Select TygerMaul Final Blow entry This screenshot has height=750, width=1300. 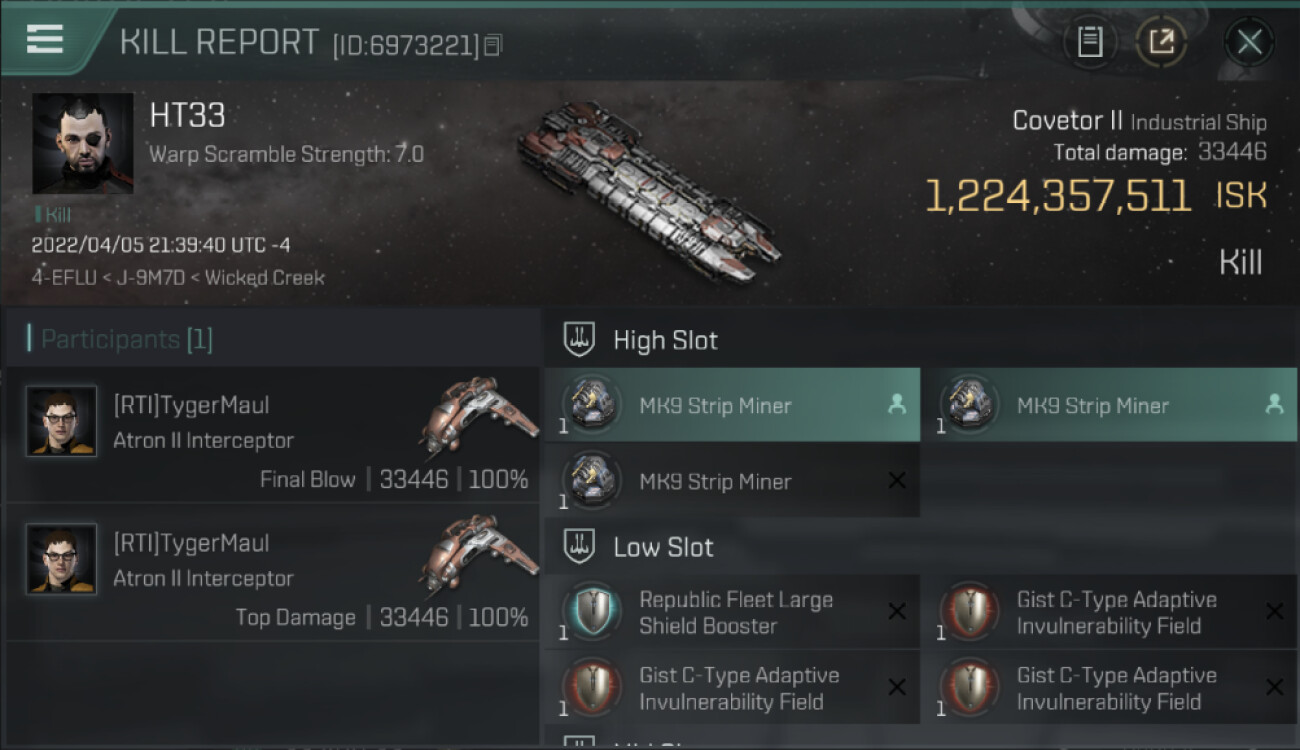click(x=272, y=435)
